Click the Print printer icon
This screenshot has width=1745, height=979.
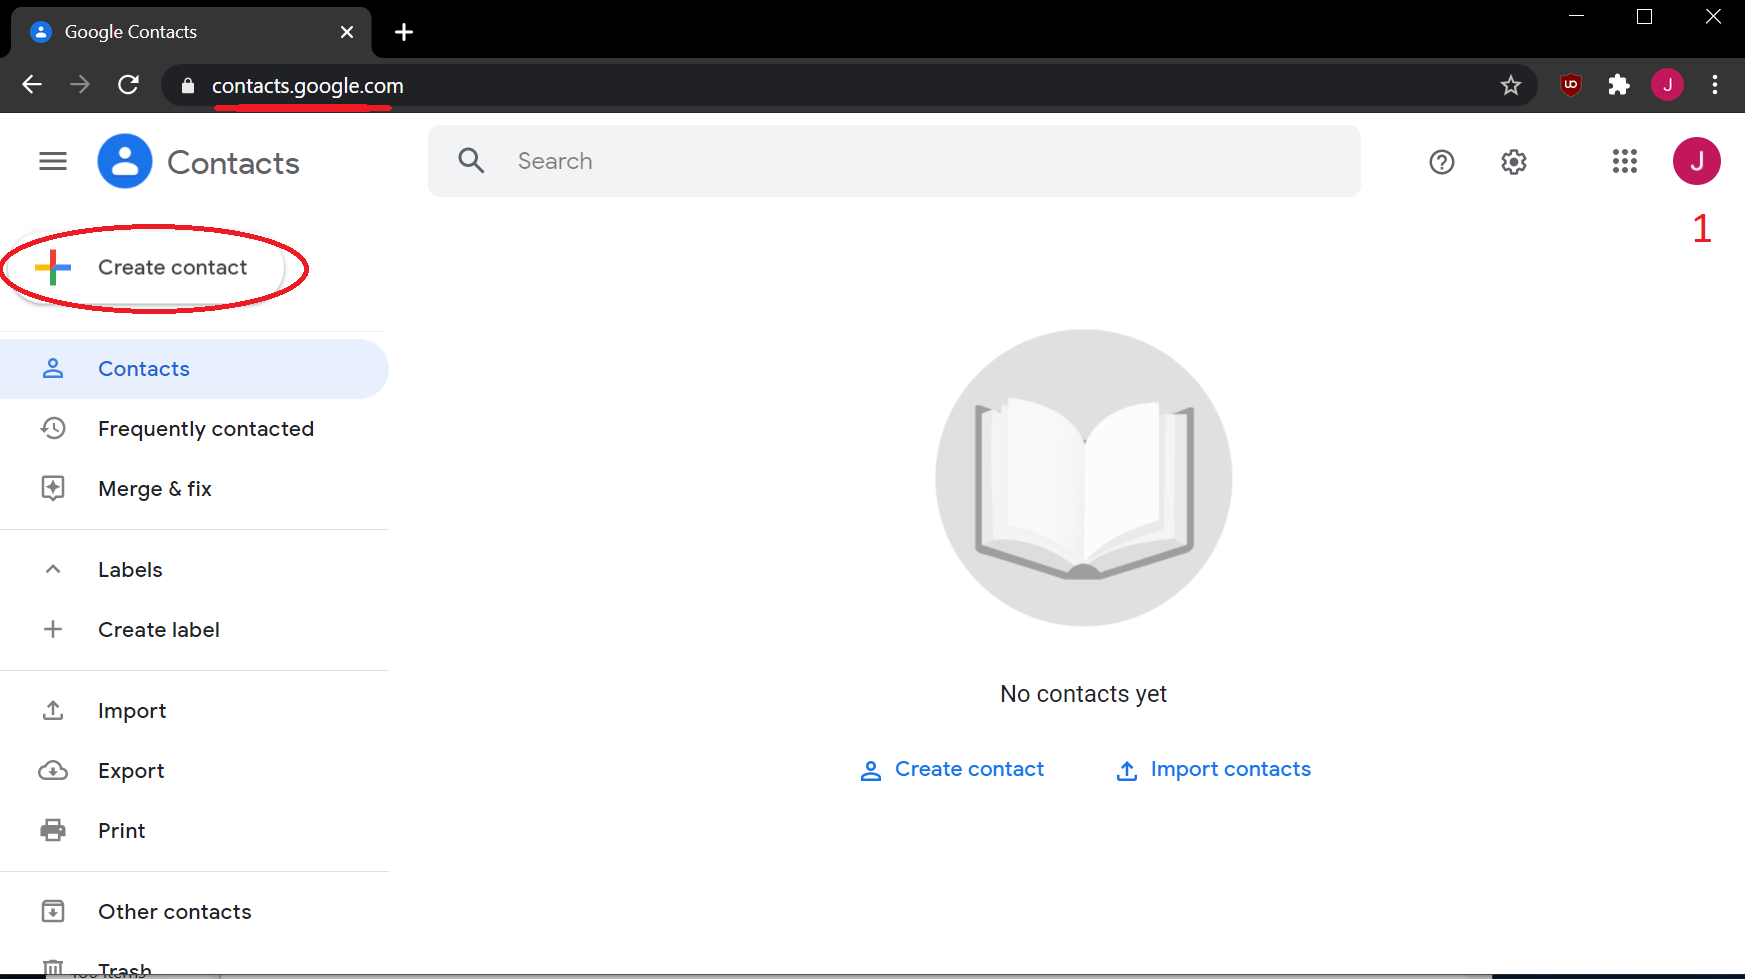[53, 830]
